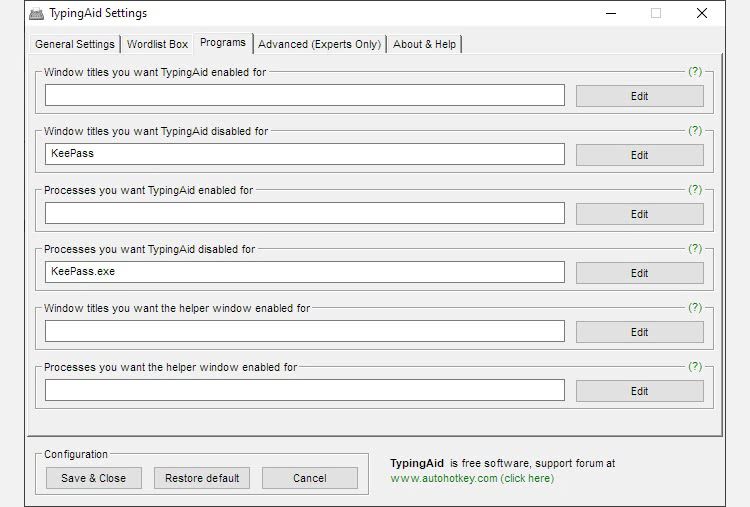Click Save & Close button
This screenshot has height=507, width=750.
(94, 478)
